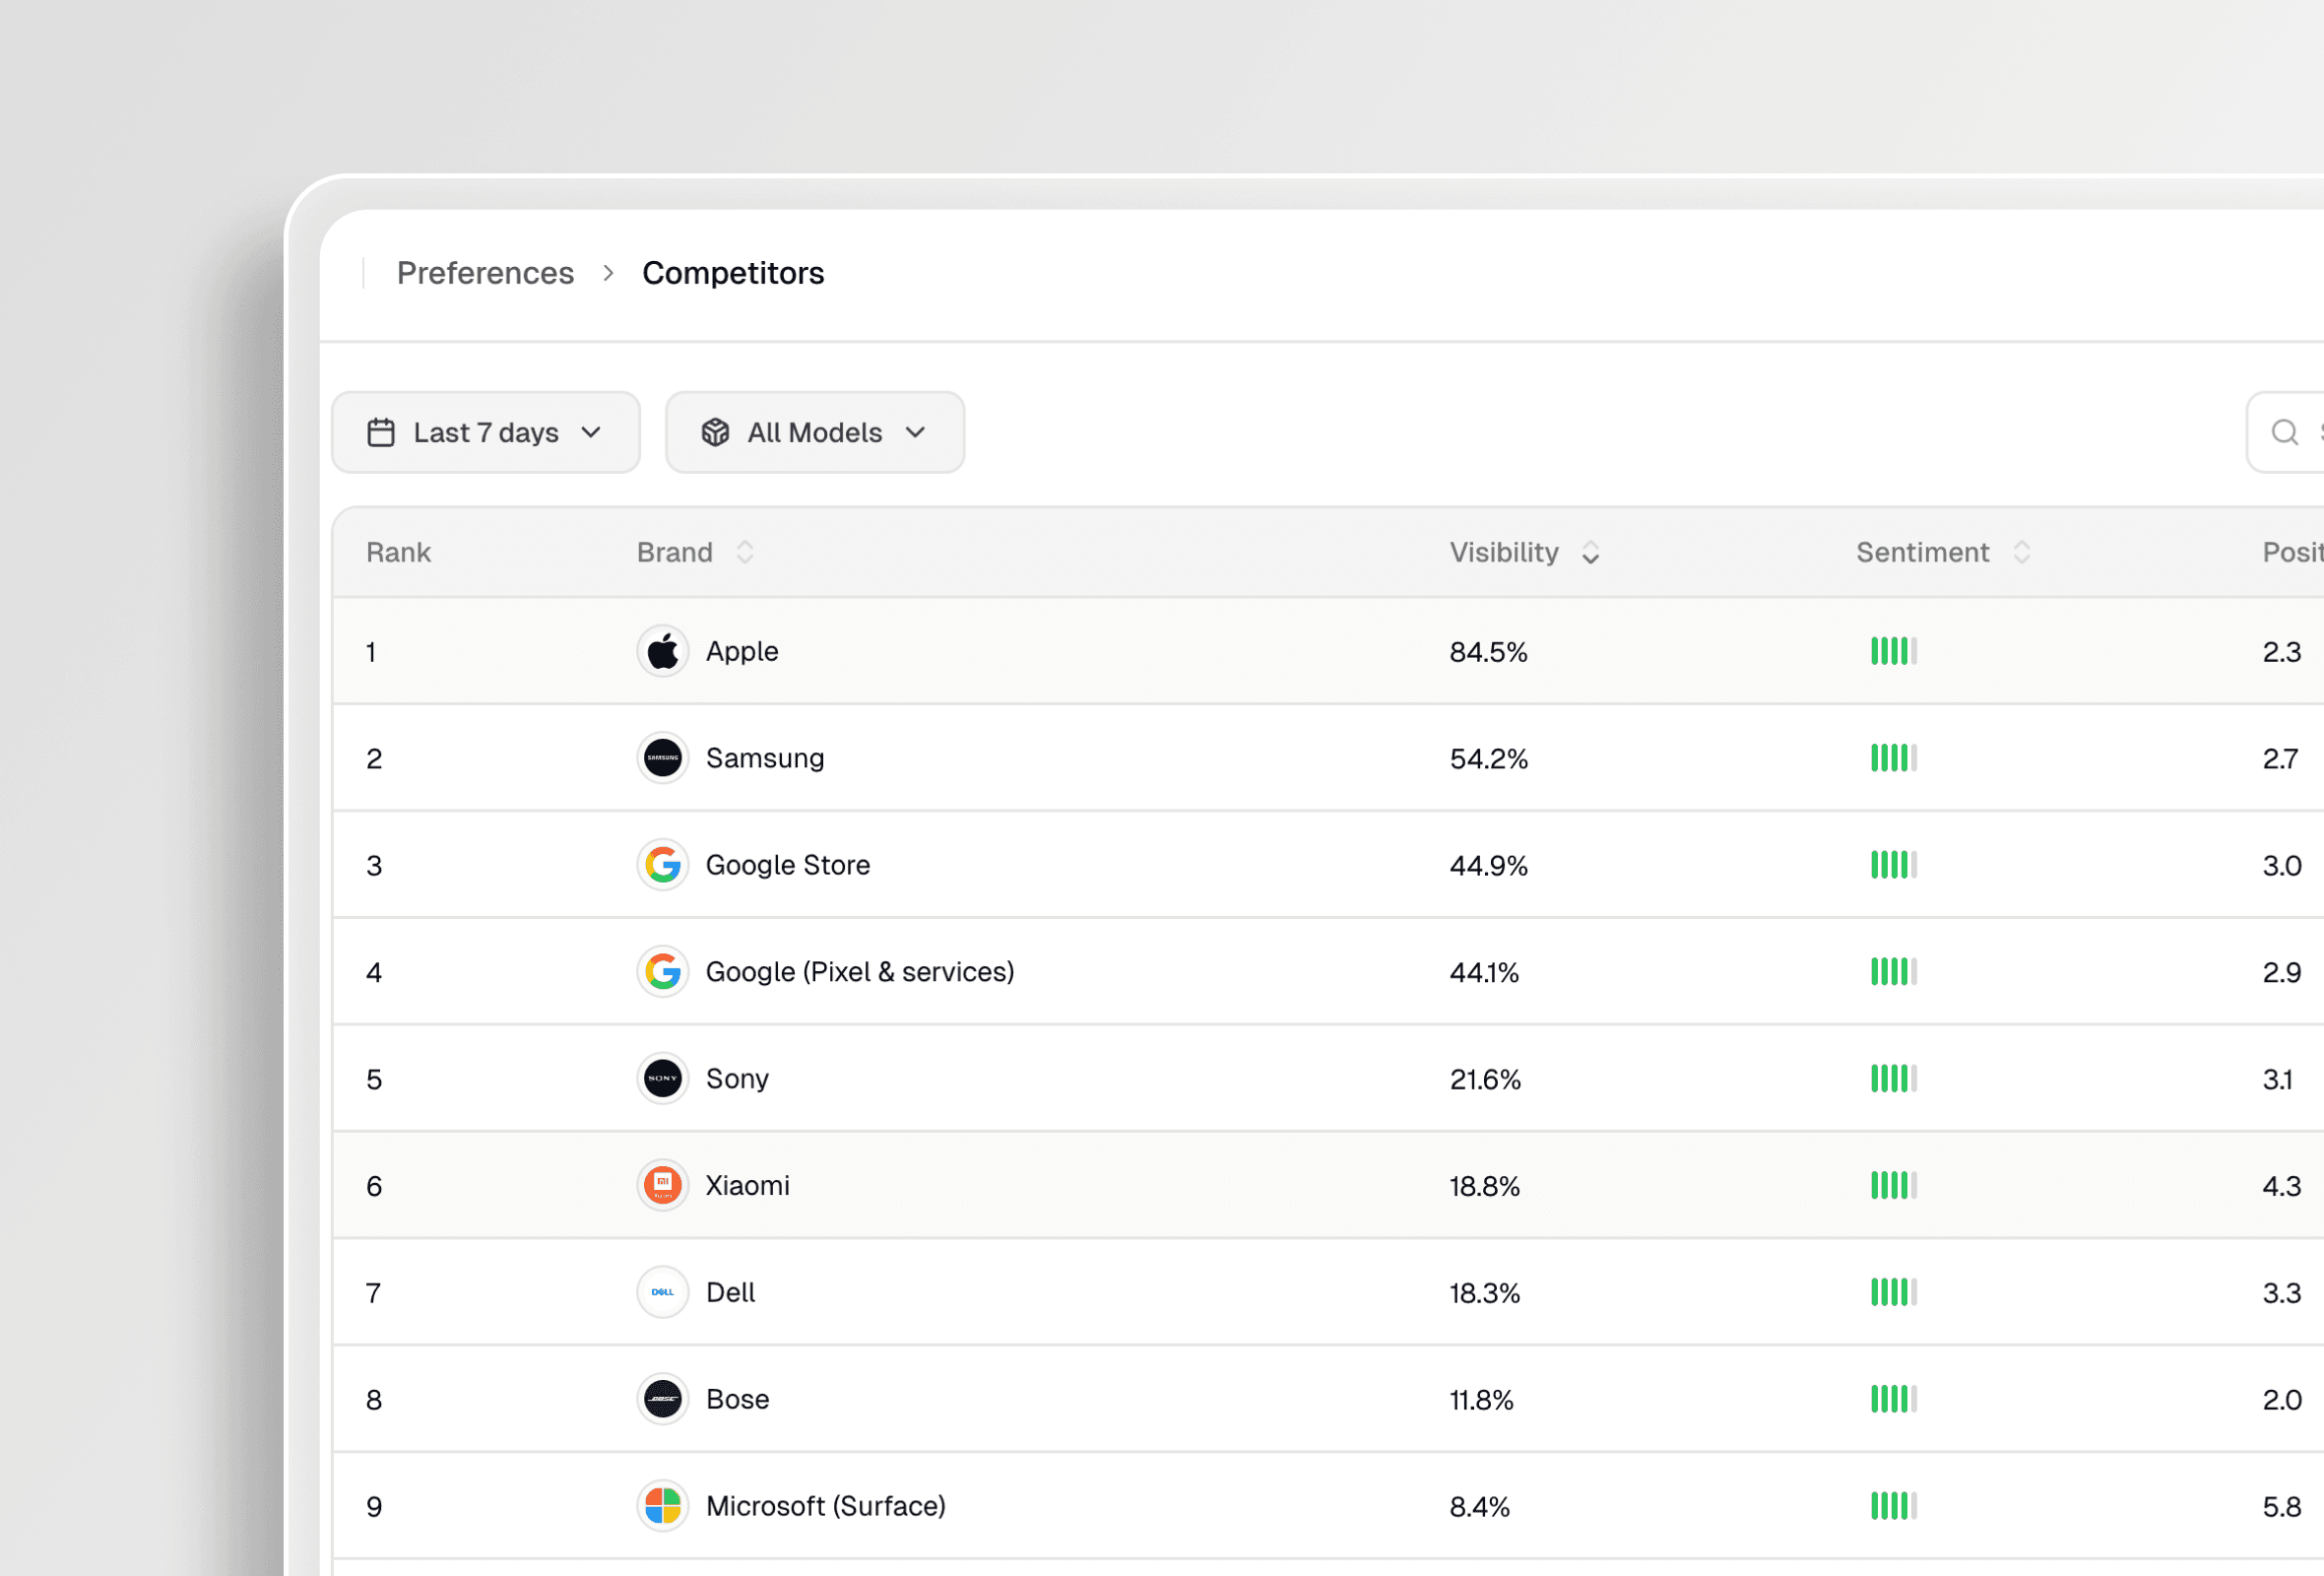Open the Google (Pixel & services) entry

(859, 971)
